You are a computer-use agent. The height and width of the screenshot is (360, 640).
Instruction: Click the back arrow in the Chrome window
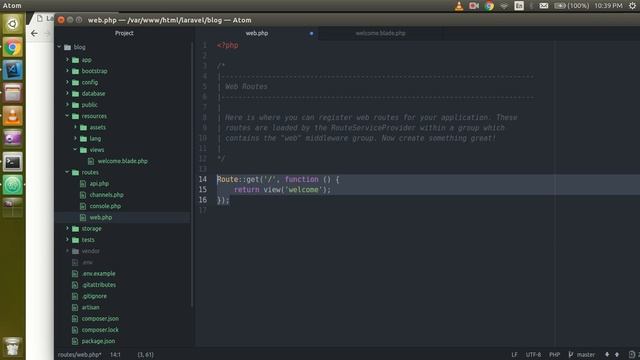(34, 33)
